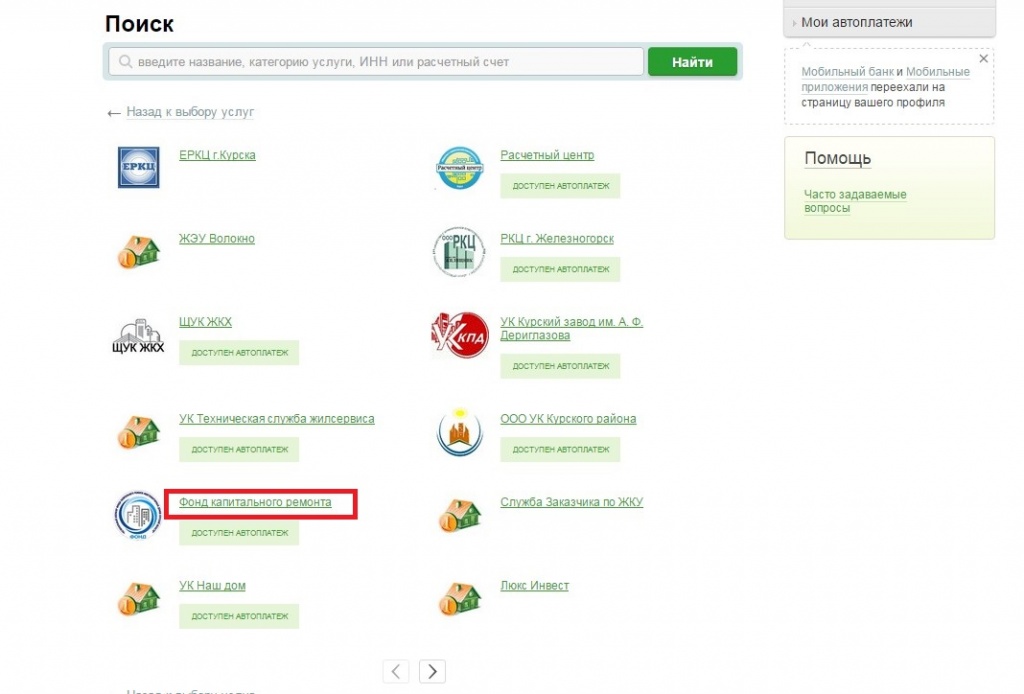1024x694 pixels.
Task: Close the Мобильный банк notice
Action: coord(984,59)
